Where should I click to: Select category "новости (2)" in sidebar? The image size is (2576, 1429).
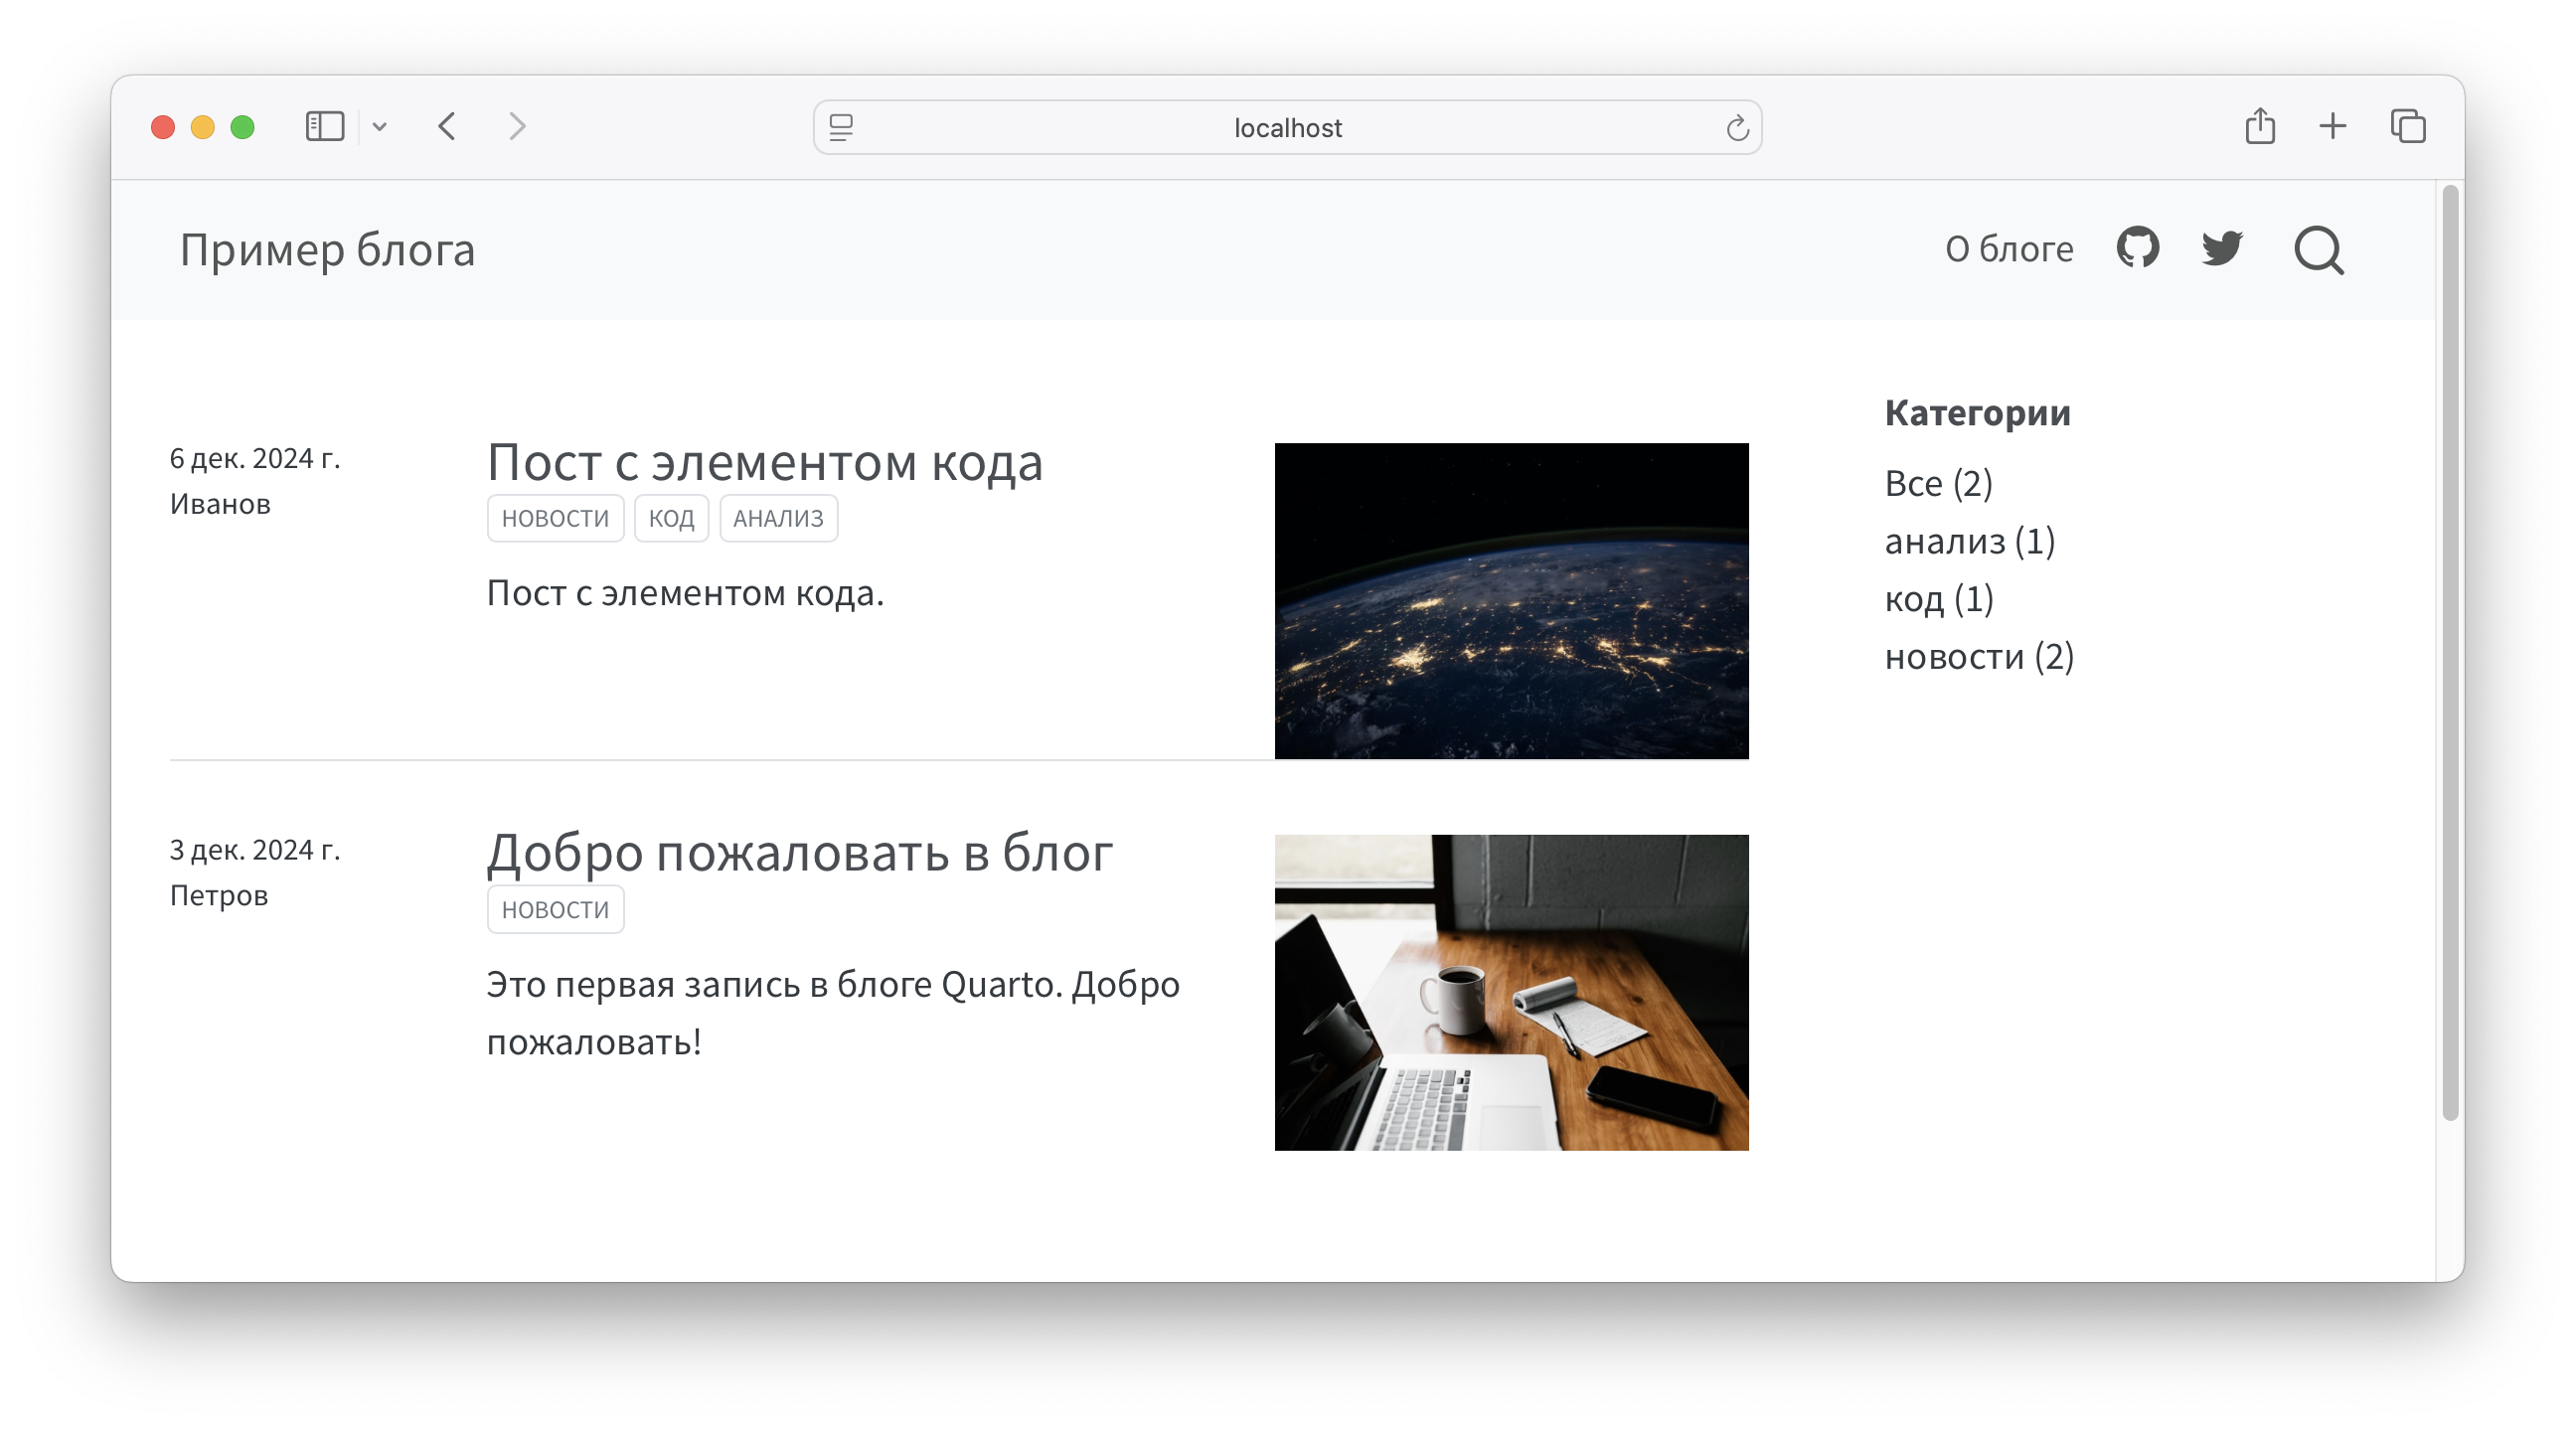tap(1978, 657)
